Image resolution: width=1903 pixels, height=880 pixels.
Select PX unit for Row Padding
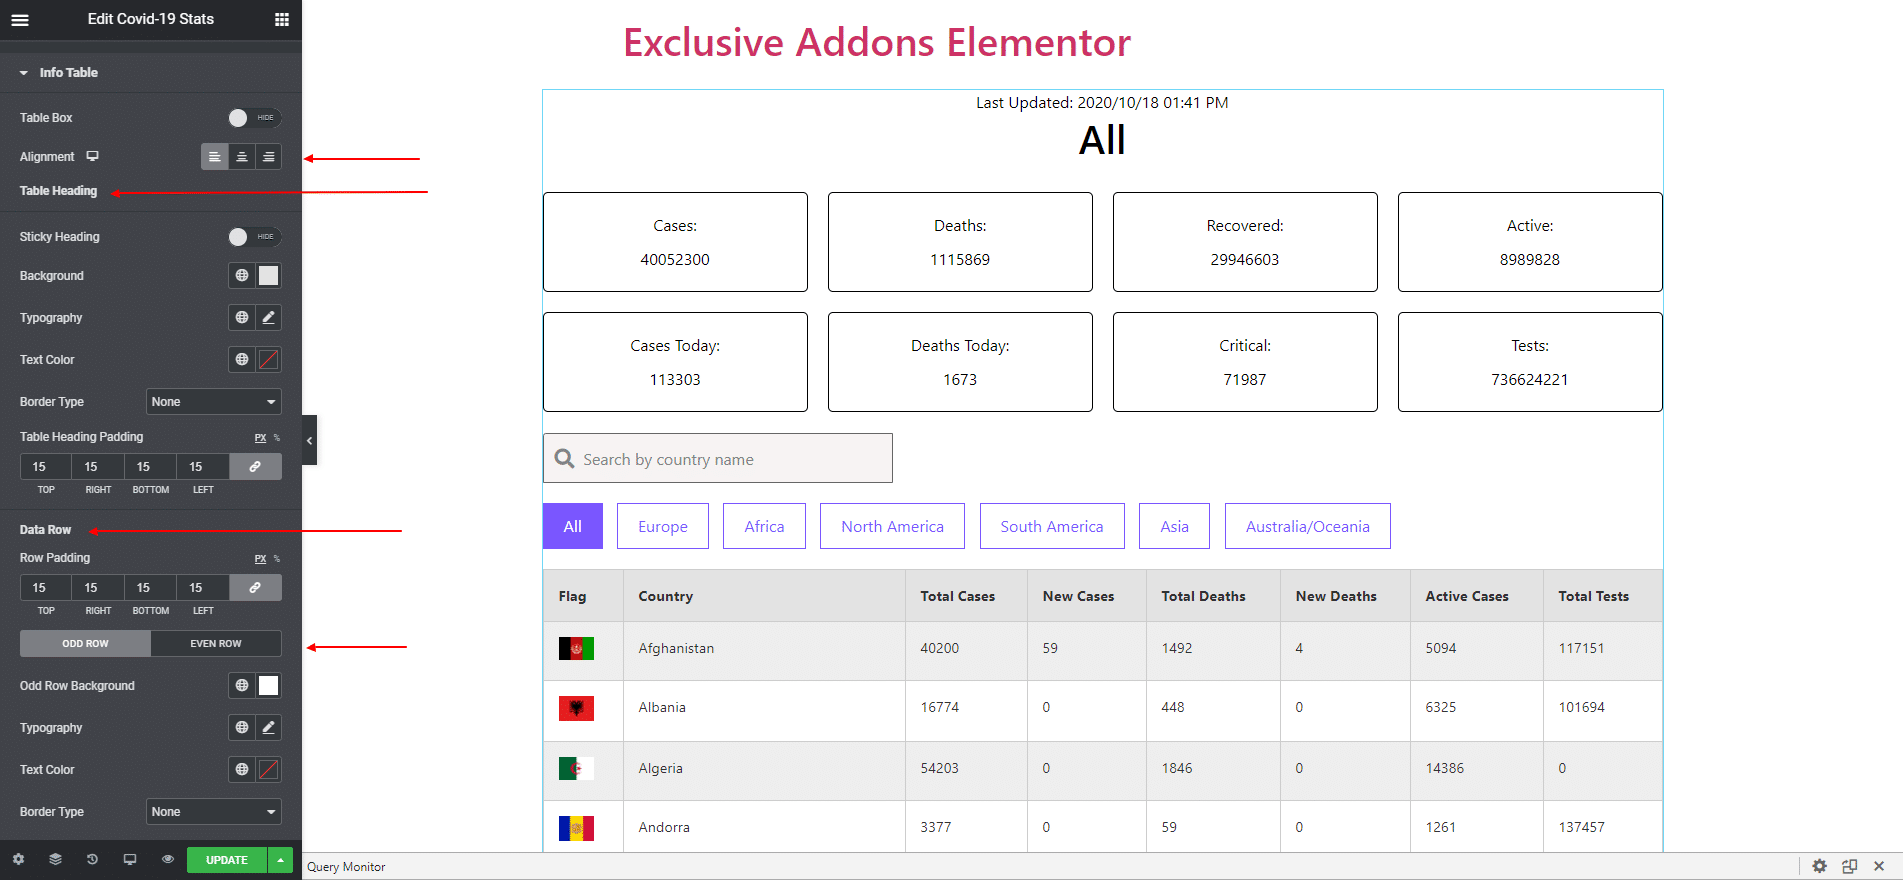[x=260, y=559]
